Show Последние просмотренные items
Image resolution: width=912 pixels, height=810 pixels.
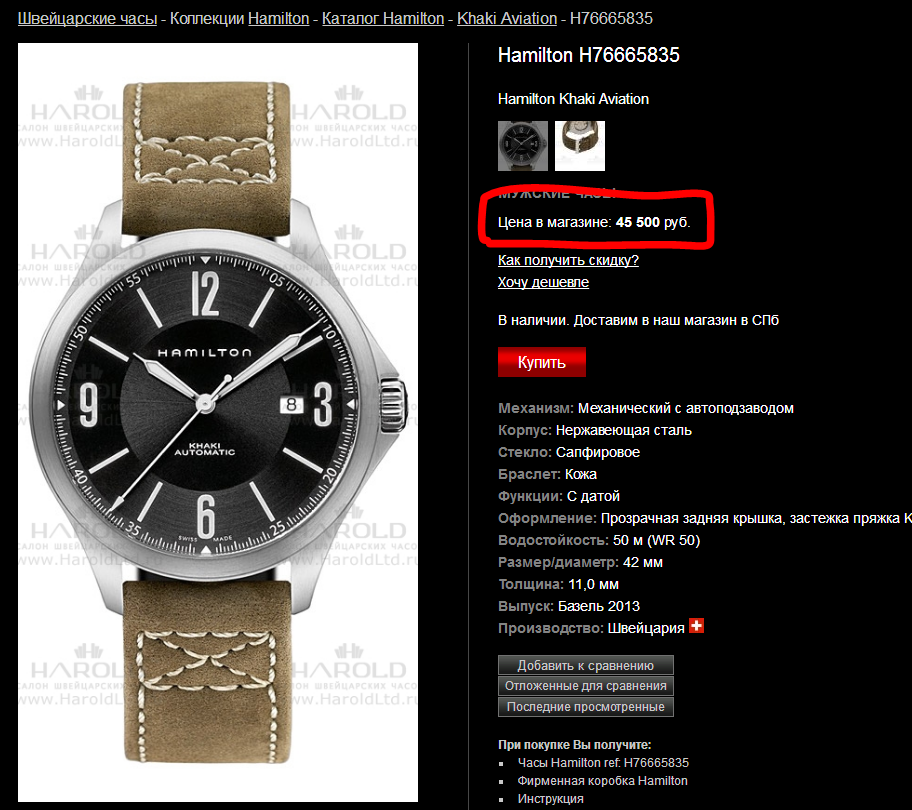[586, 707]
